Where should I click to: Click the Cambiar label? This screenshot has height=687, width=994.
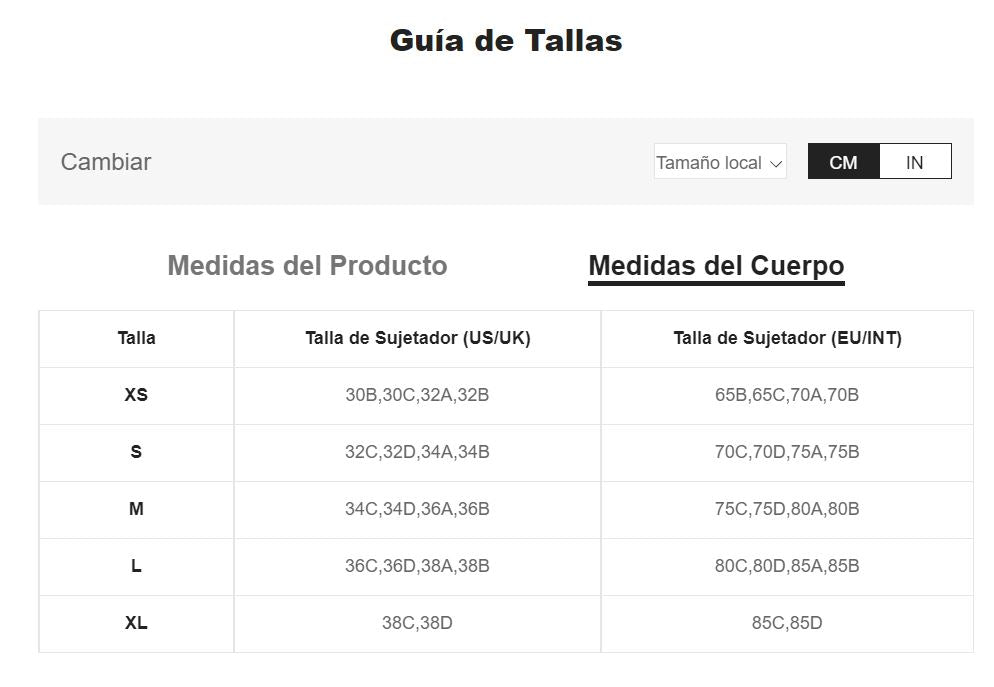(106, 162)
